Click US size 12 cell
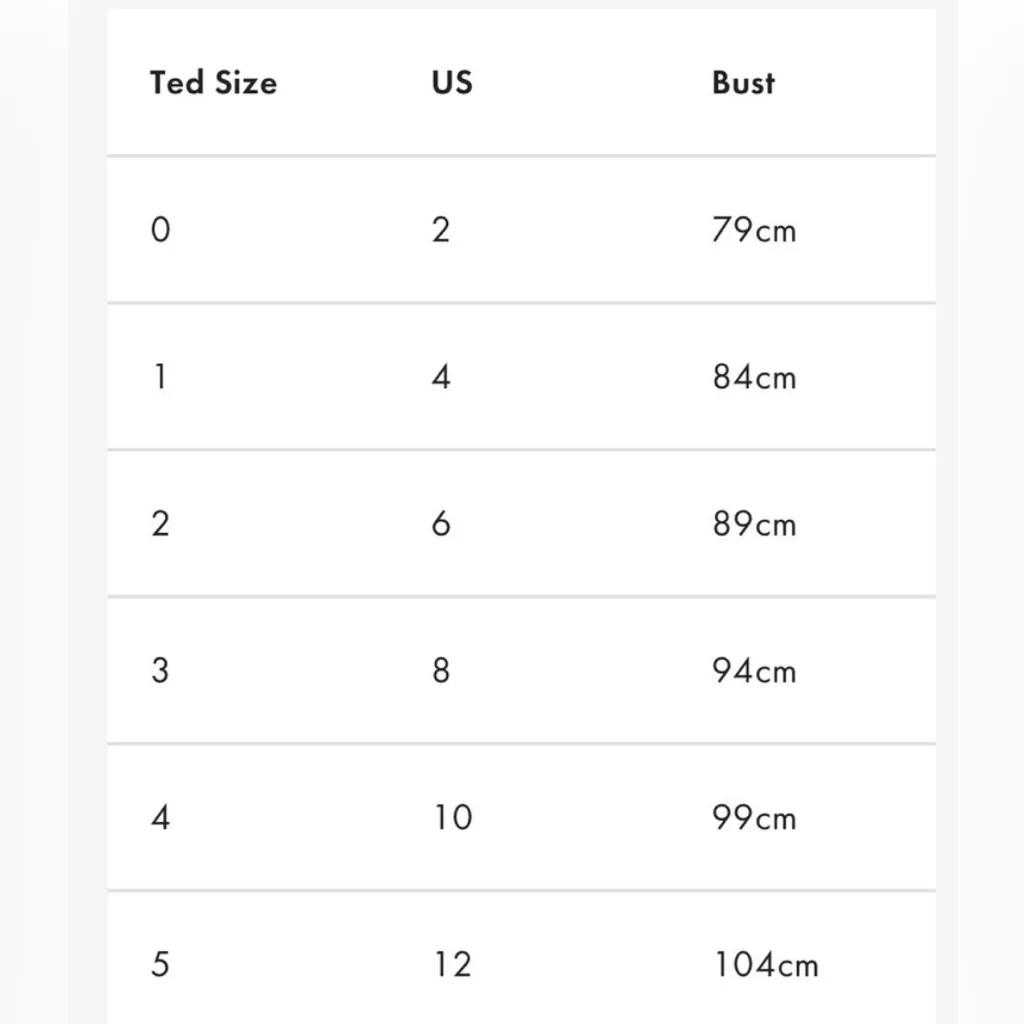 (452, 964)
